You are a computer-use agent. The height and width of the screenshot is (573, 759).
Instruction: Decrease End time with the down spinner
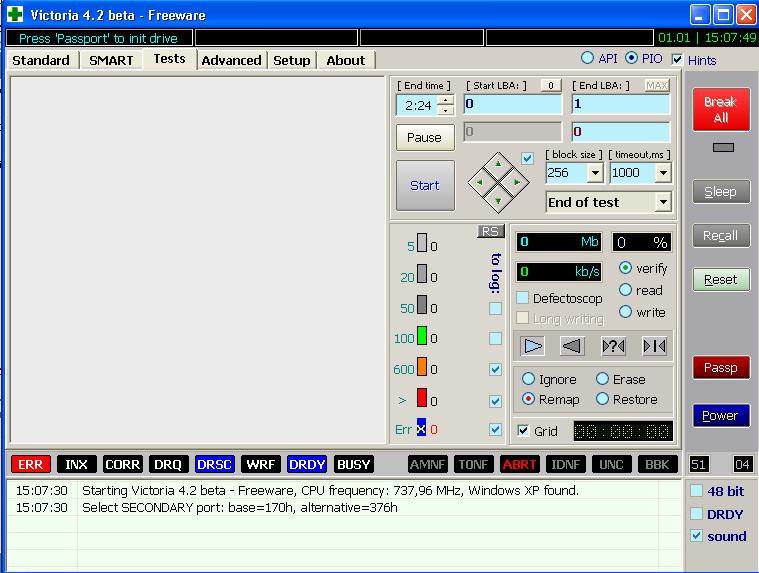[445, 110]
